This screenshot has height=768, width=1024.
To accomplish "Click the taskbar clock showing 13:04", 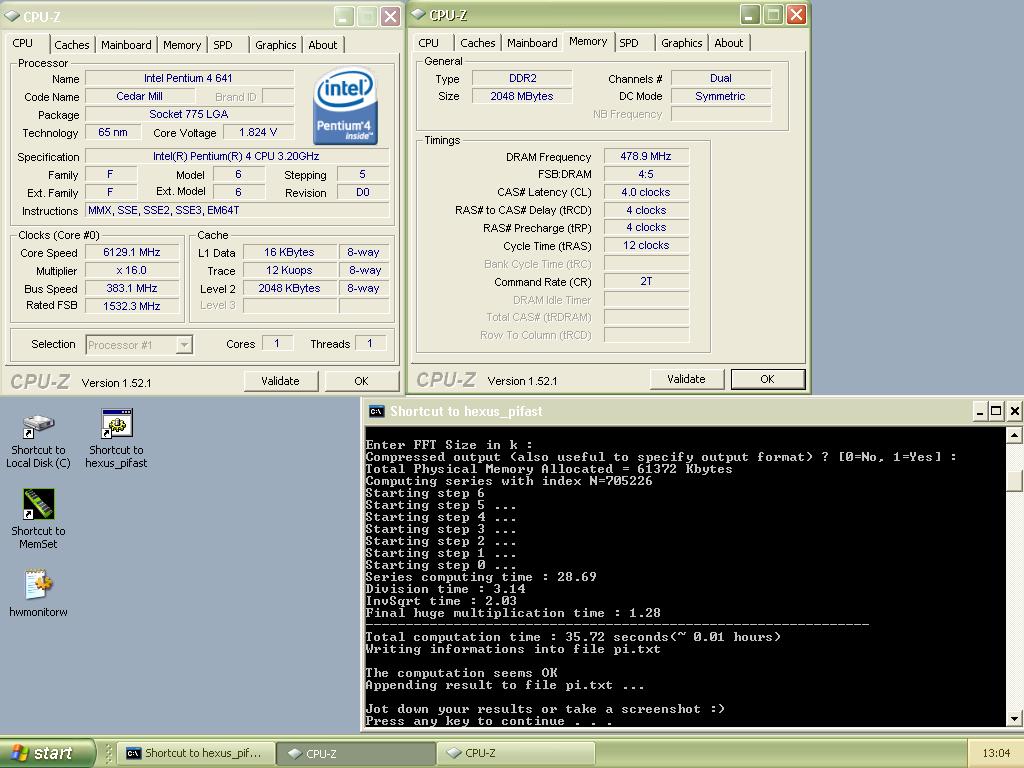I will [x=996, y=753].
